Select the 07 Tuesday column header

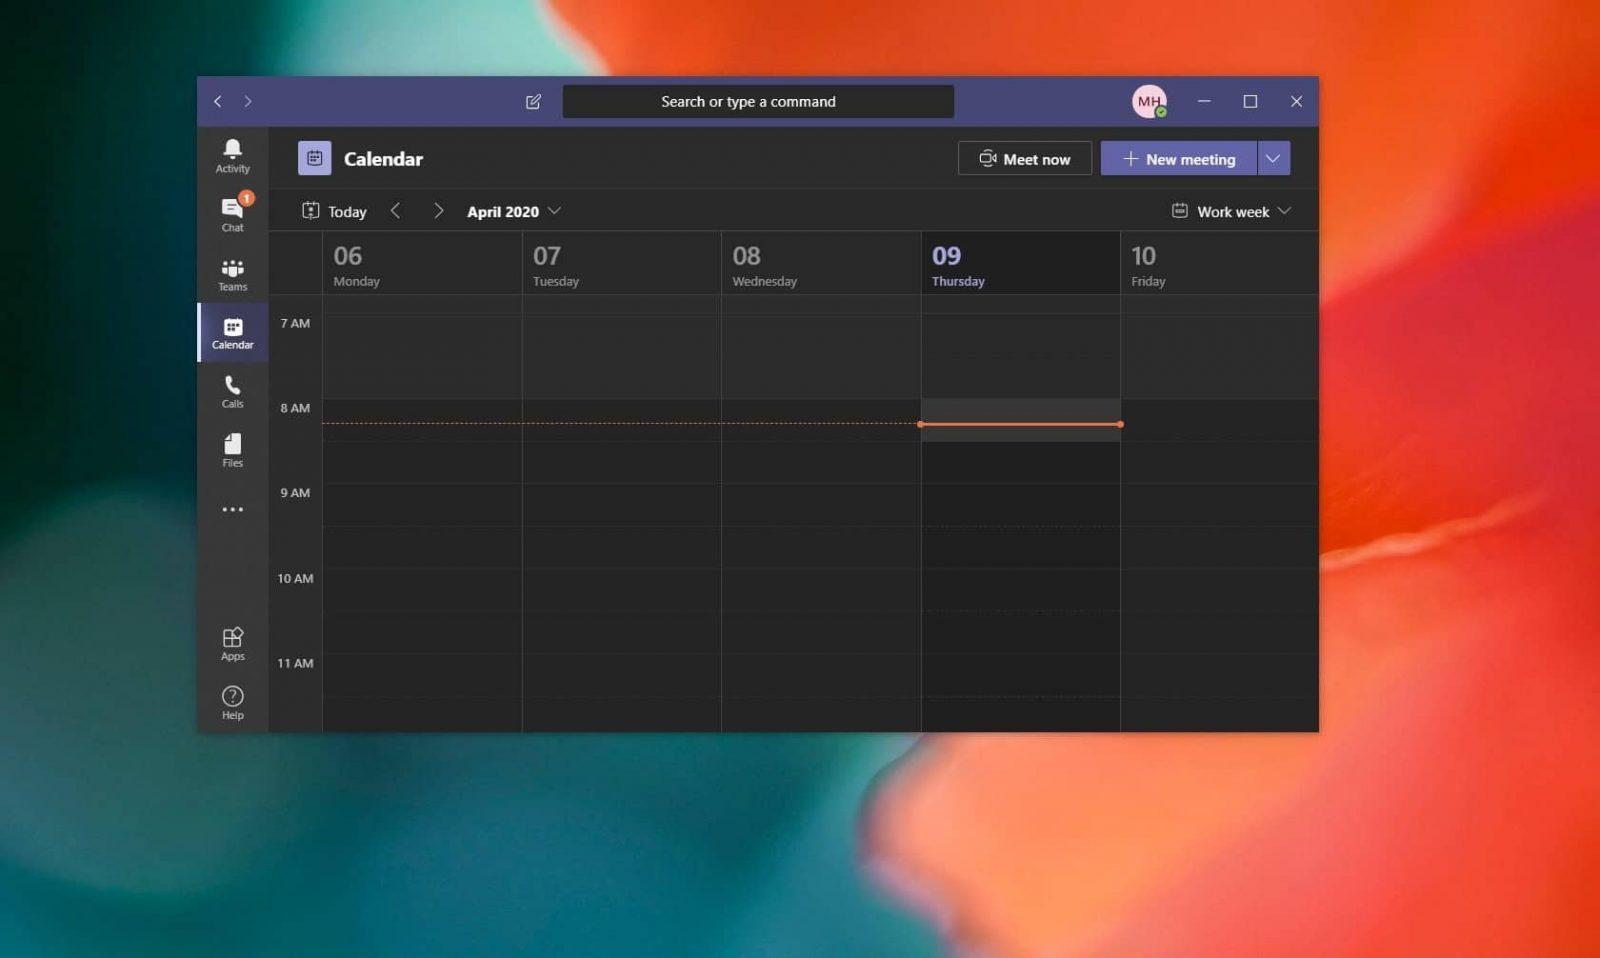[x=621, y=264]
